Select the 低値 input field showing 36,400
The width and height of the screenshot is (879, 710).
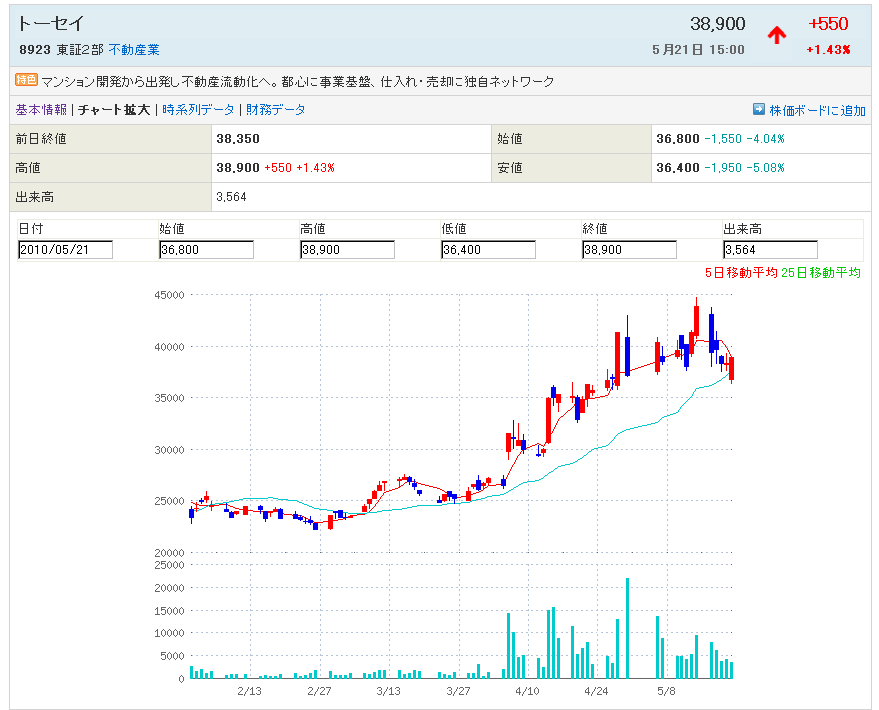(488, 250)
